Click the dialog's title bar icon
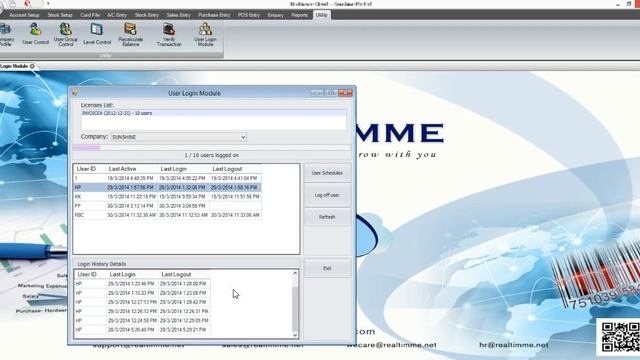640x360 pixels. click(x=75, y=93)
